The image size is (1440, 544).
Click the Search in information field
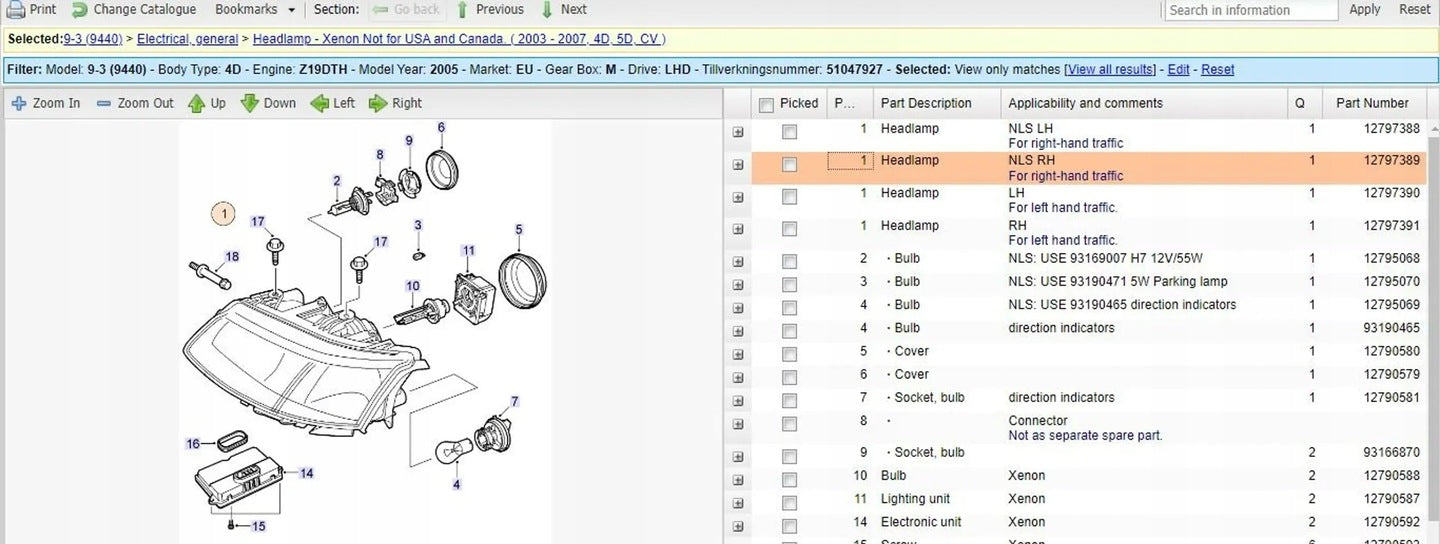pyautogui.click(x=1250, y=10)
